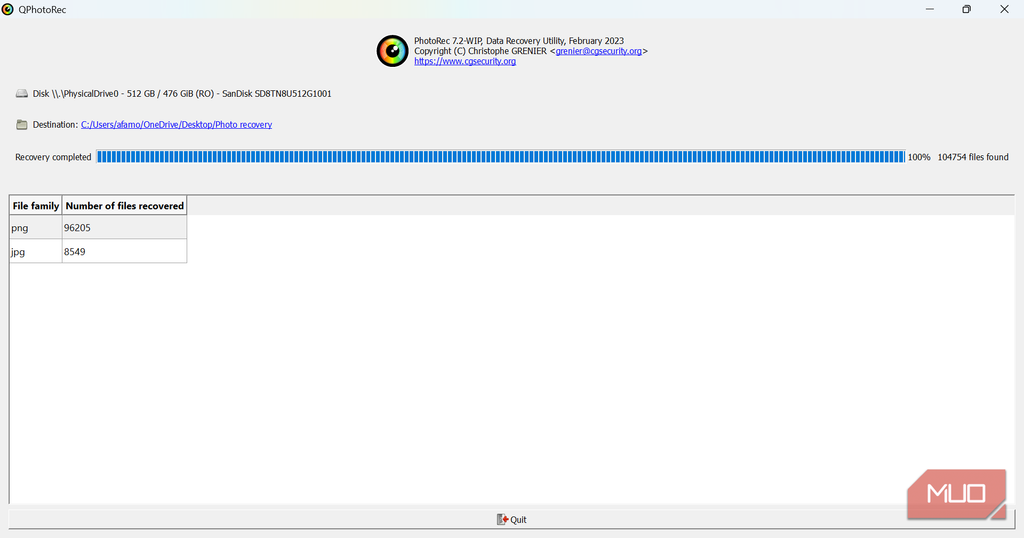Restore down the QPhotoRec window

[x=967, y=9]
